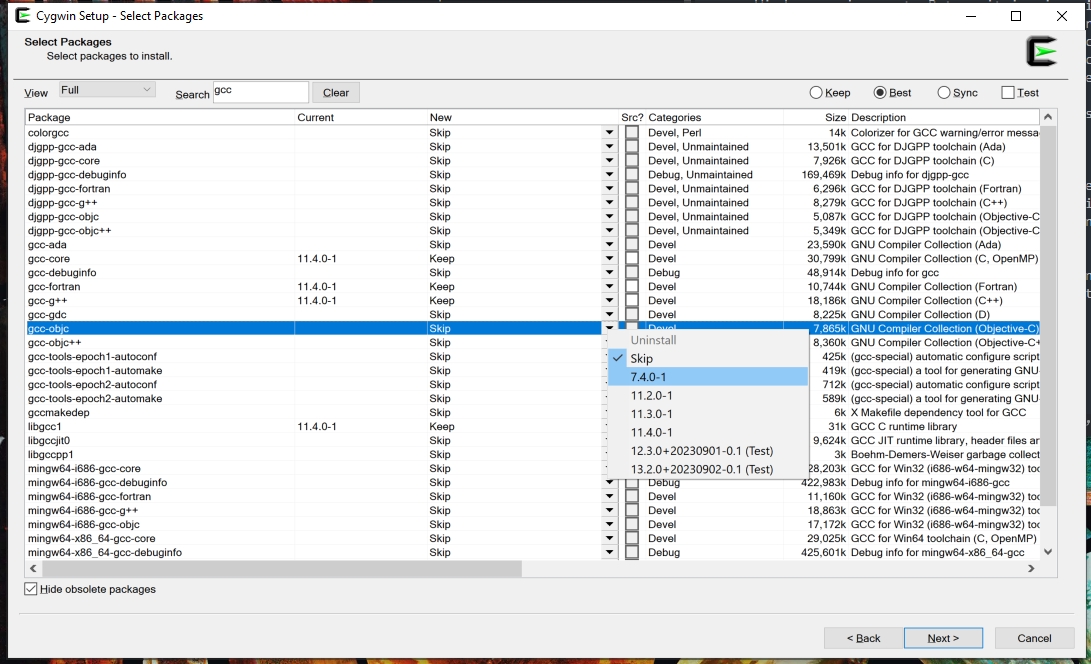Click the Current column header

coord(360,117)
